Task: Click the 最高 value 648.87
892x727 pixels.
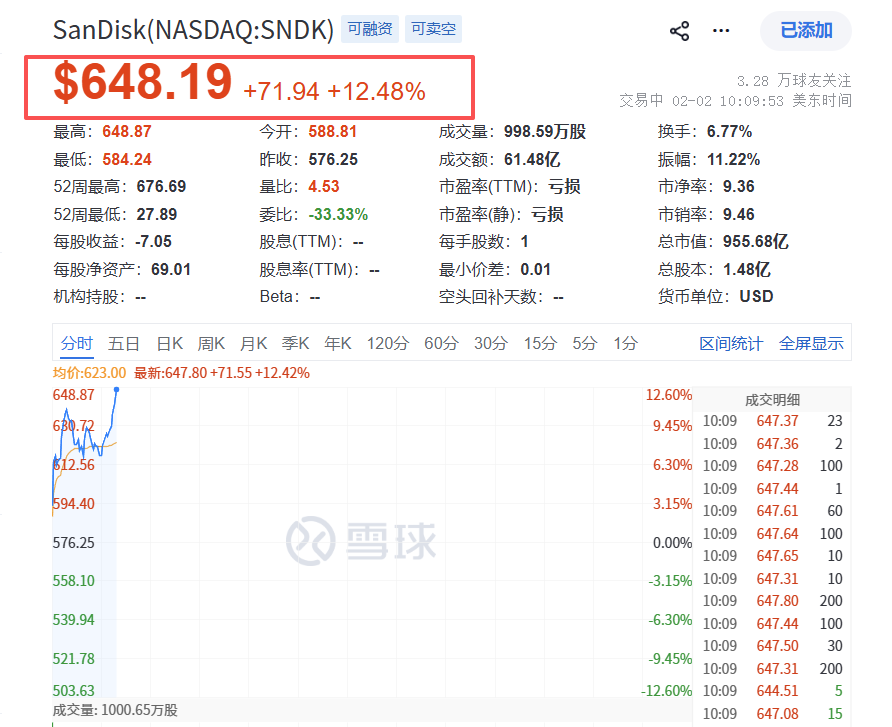Action: coord(127,131)
